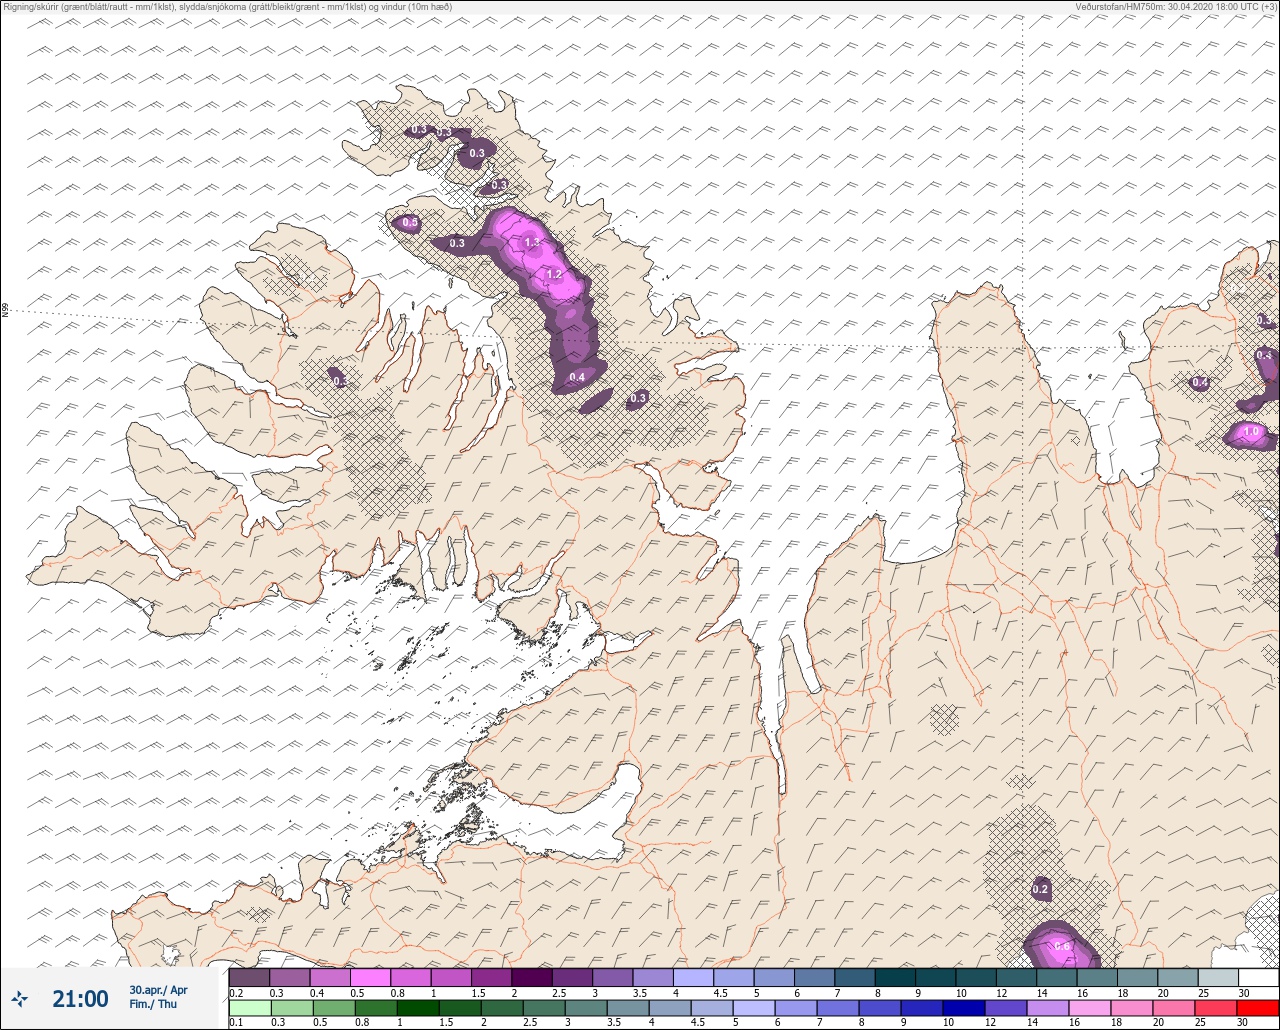
Task: Click the wind compass icon beside 21:00
Action: [19, 998]
